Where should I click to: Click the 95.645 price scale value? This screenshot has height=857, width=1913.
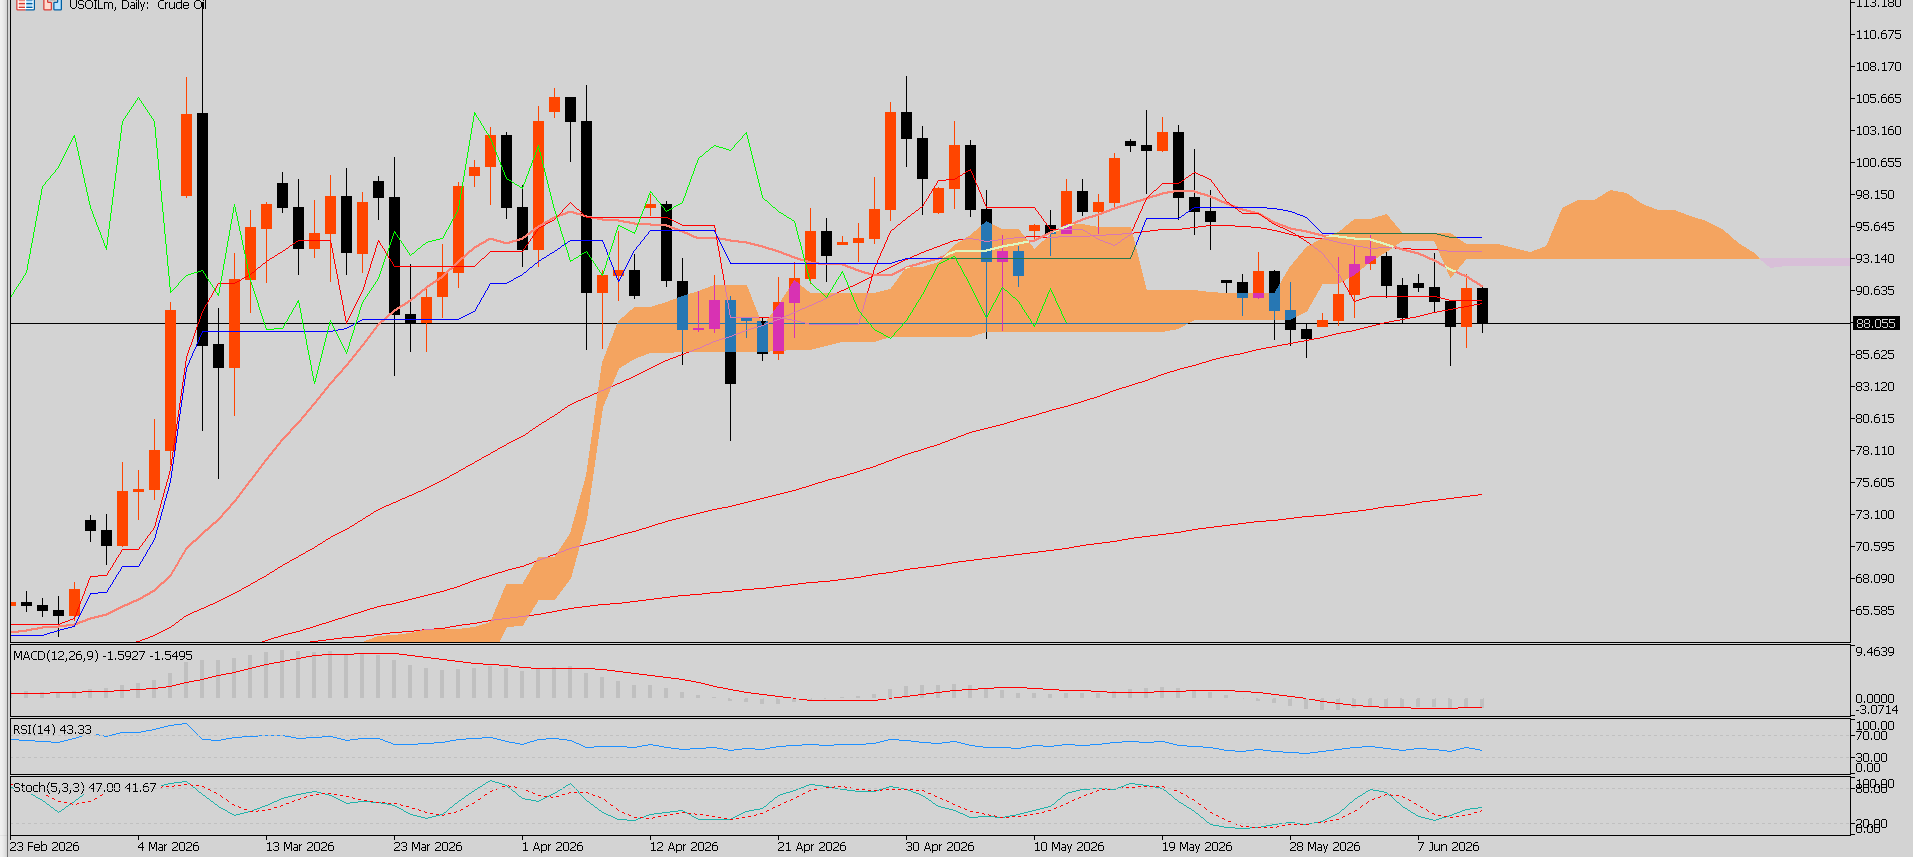(x=1875, y=227)
